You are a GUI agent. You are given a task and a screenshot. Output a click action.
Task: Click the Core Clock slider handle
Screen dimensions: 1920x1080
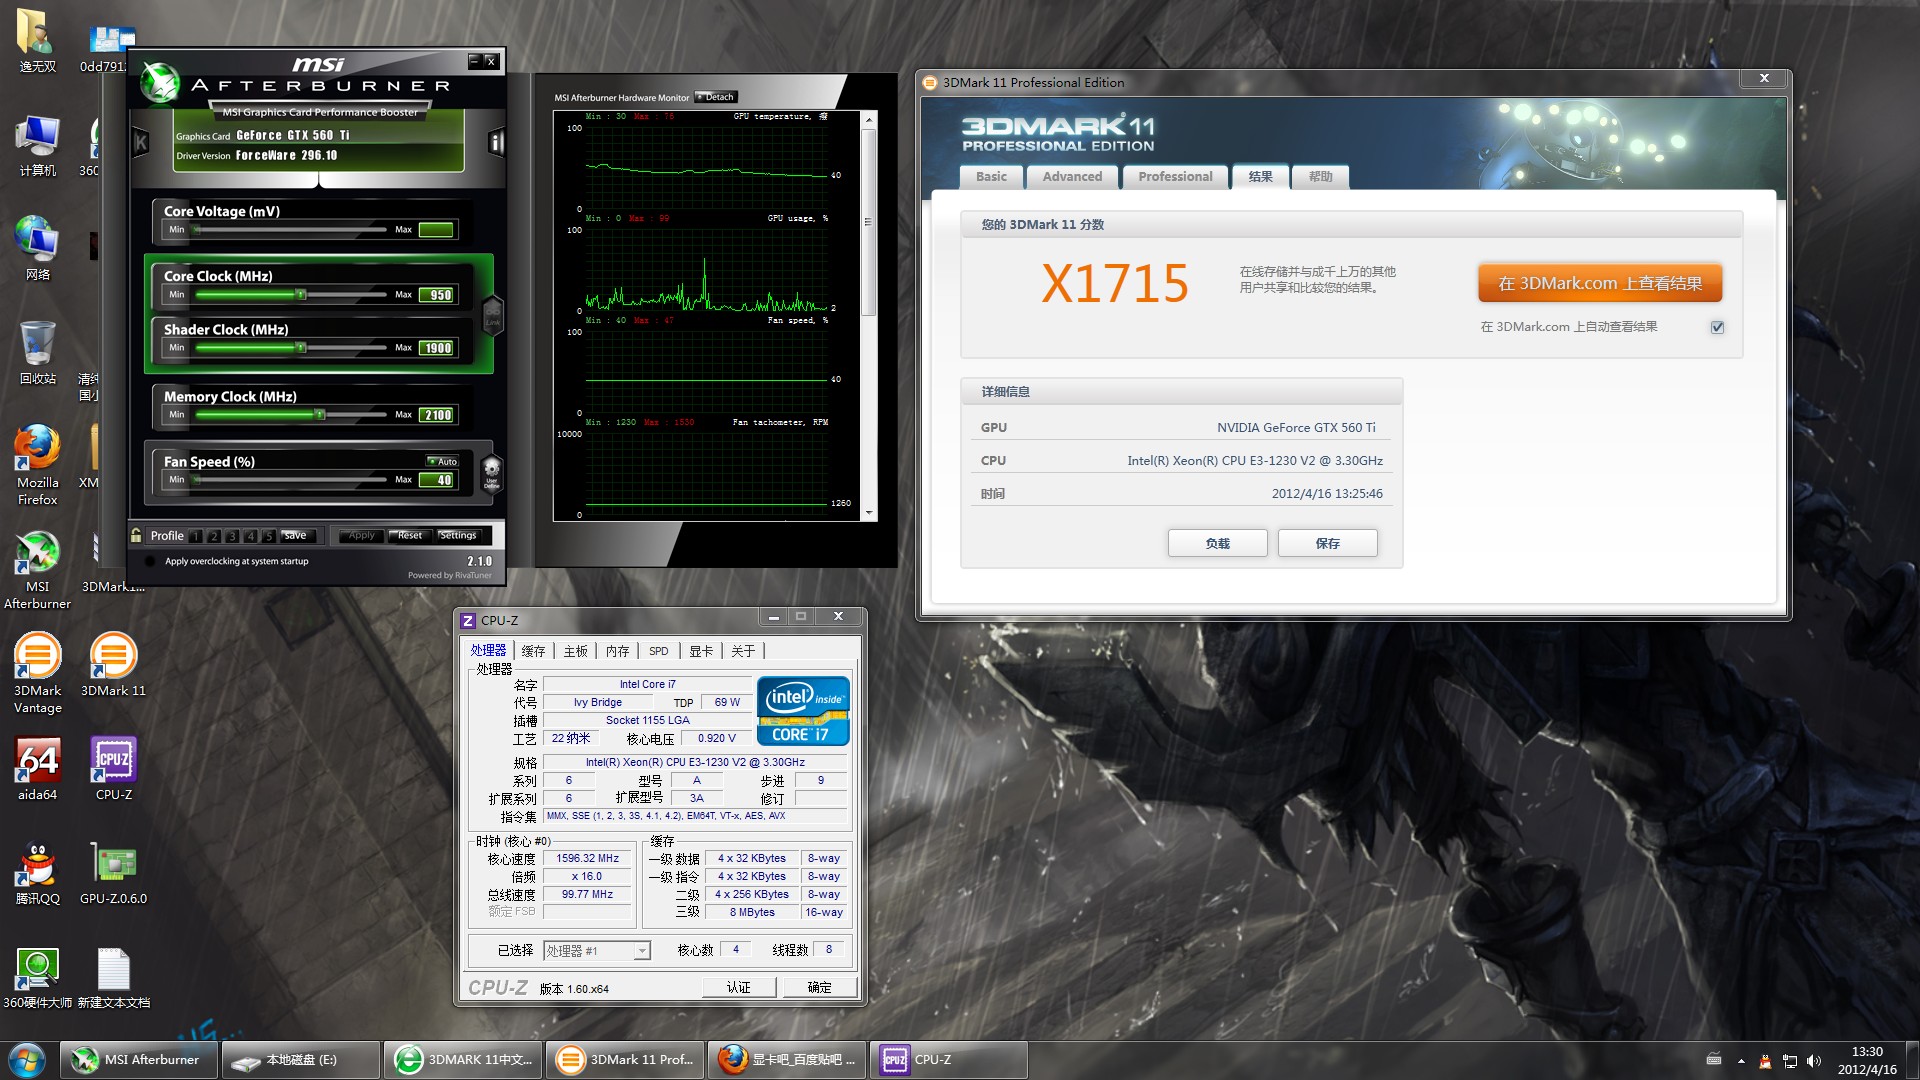click(x=301, y=294)
